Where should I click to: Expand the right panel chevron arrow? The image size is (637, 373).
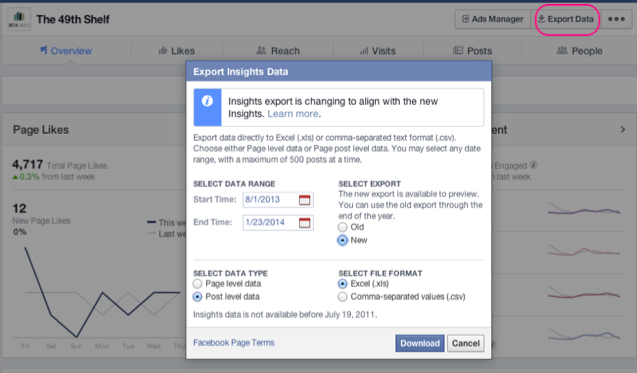coord(623,130)
